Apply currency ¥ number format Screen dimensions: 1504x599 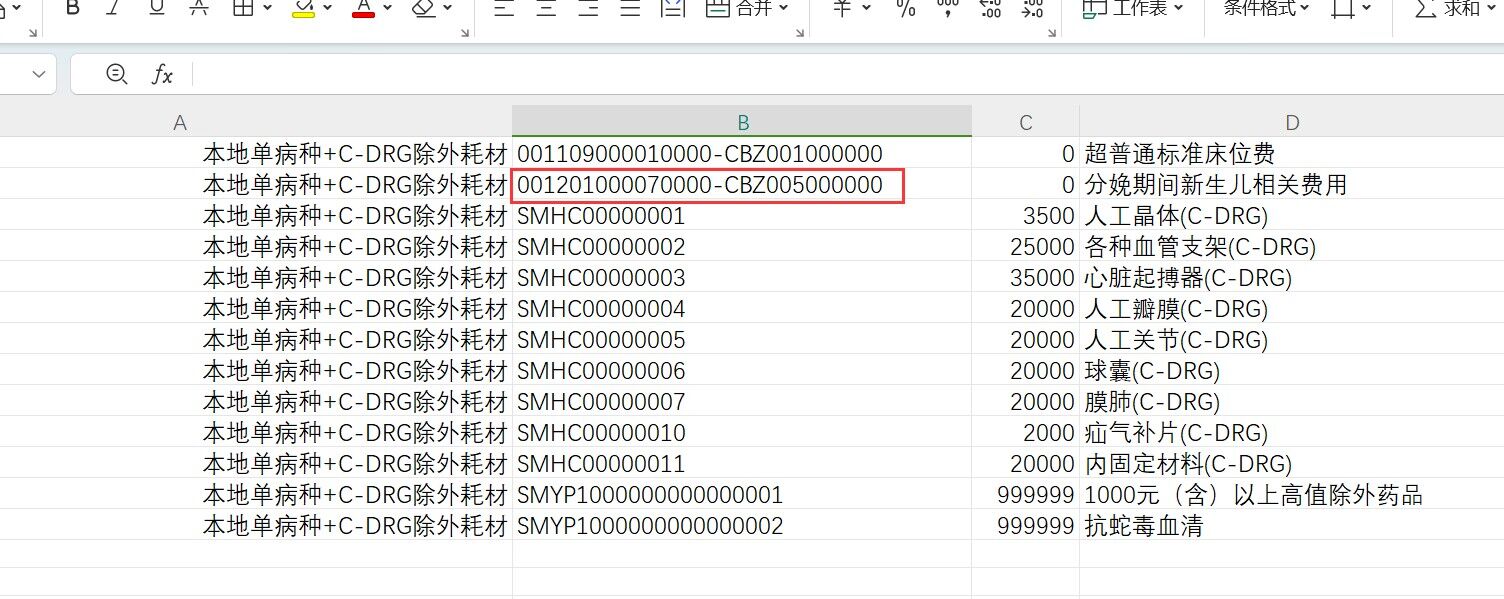point(842,8)
